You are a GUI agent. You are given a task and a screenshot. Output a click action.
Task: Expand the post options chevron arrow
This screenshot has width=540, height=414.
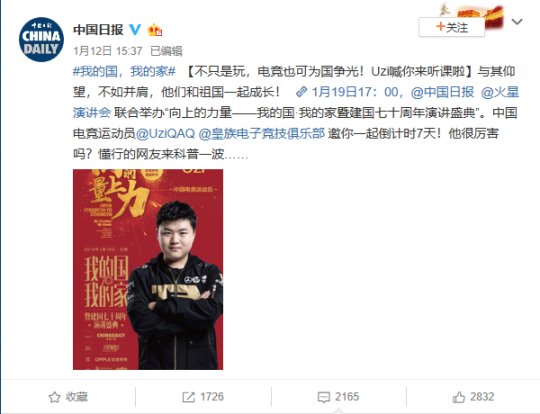[517, 22]
